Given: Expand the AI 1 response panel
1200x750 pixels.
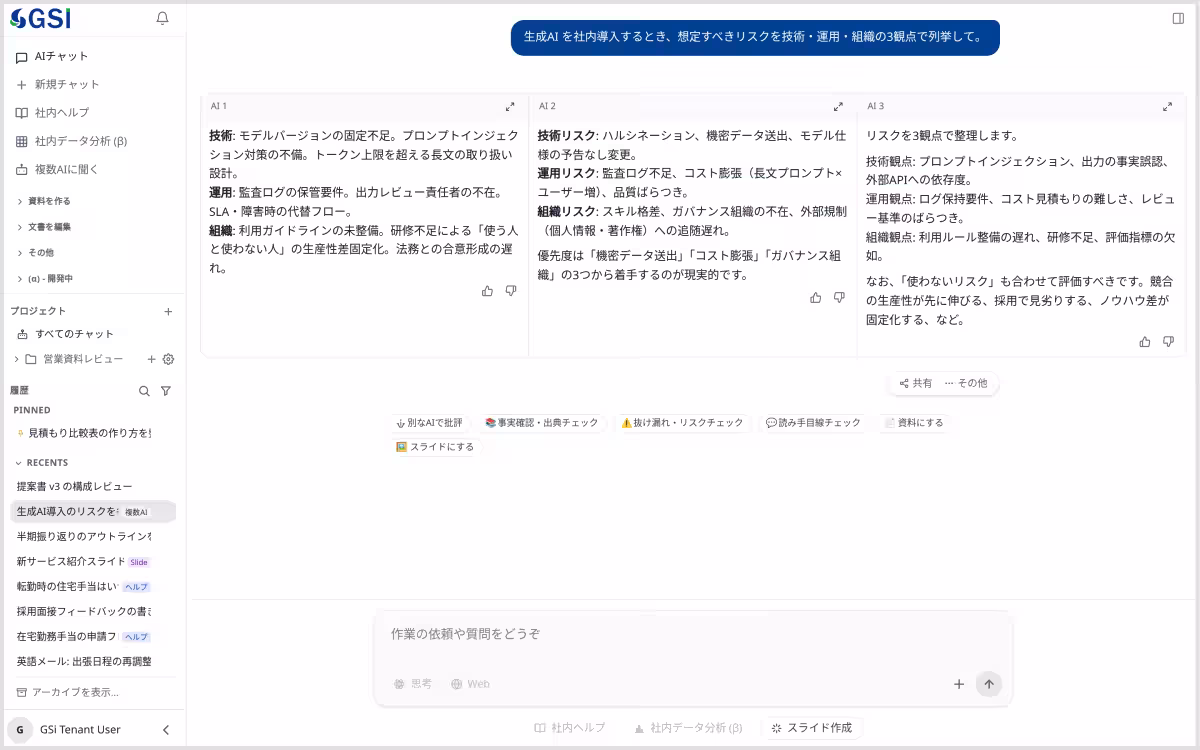Looking at the screenshot, I should pos(510,106).
